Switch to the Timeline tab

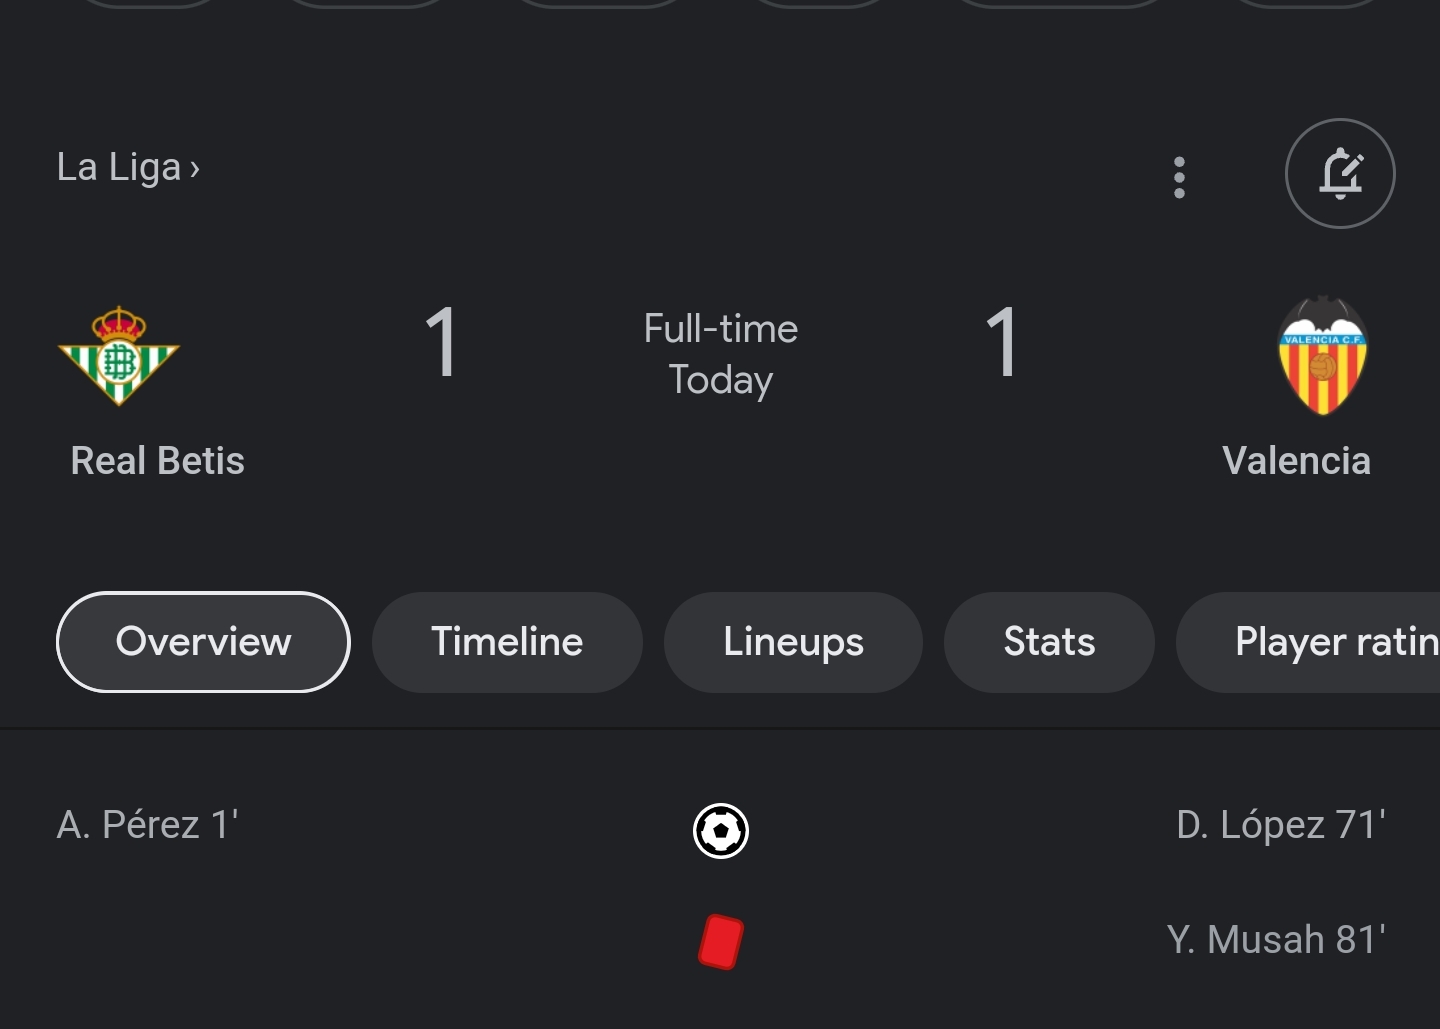tap(507, 642)
